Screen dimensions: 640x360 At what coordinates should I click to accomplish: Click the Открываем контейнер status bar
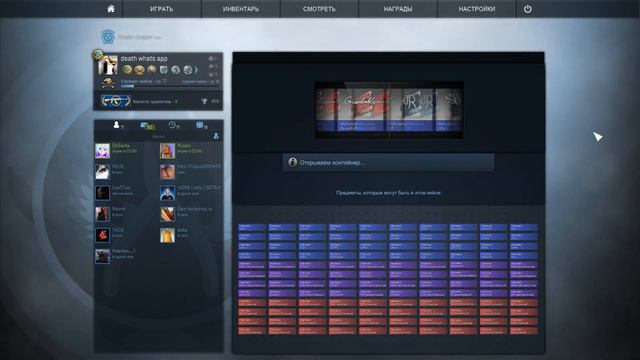pos(389,162)
